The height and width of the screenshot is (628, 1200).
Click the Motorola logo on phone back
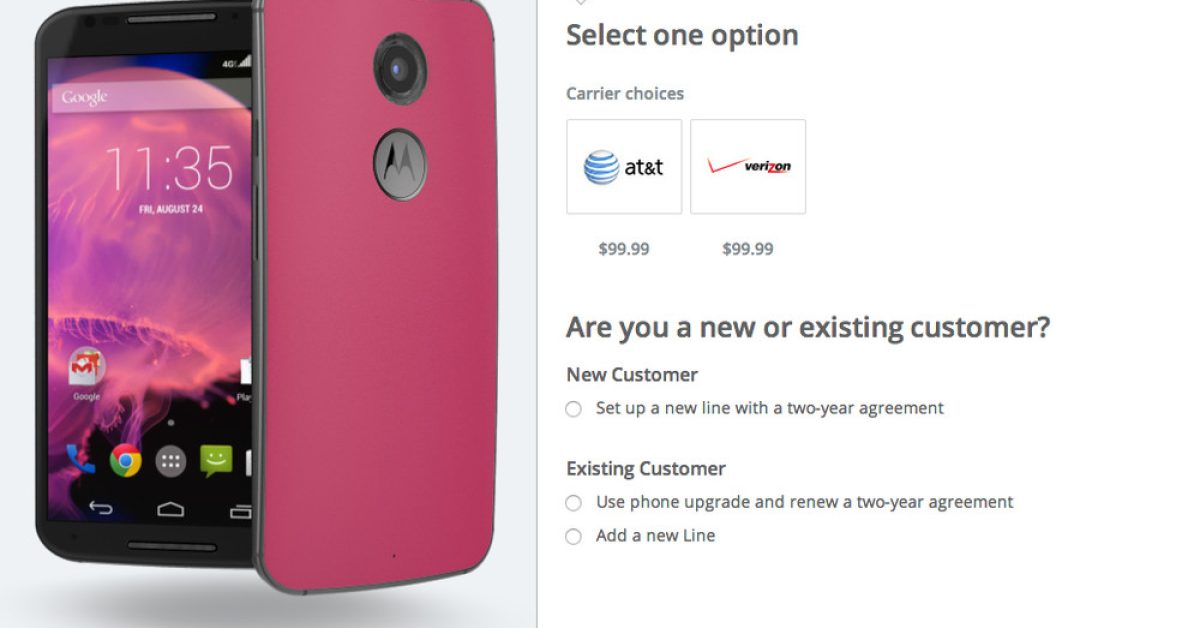point(400,164)
